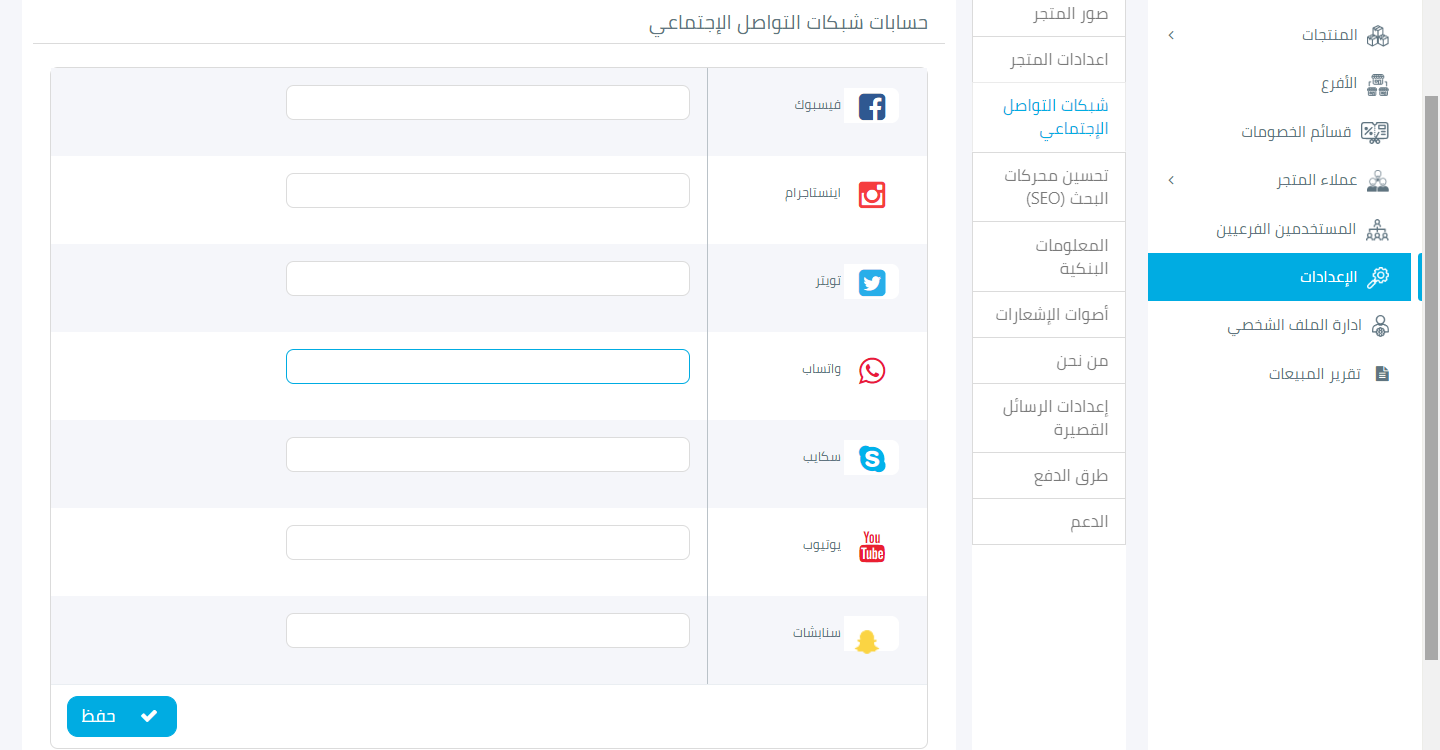Switch to تحسين محركات البحث (SEO) tab
The width and height of the screenshot is (1440, 750).
click(1056, 187)
